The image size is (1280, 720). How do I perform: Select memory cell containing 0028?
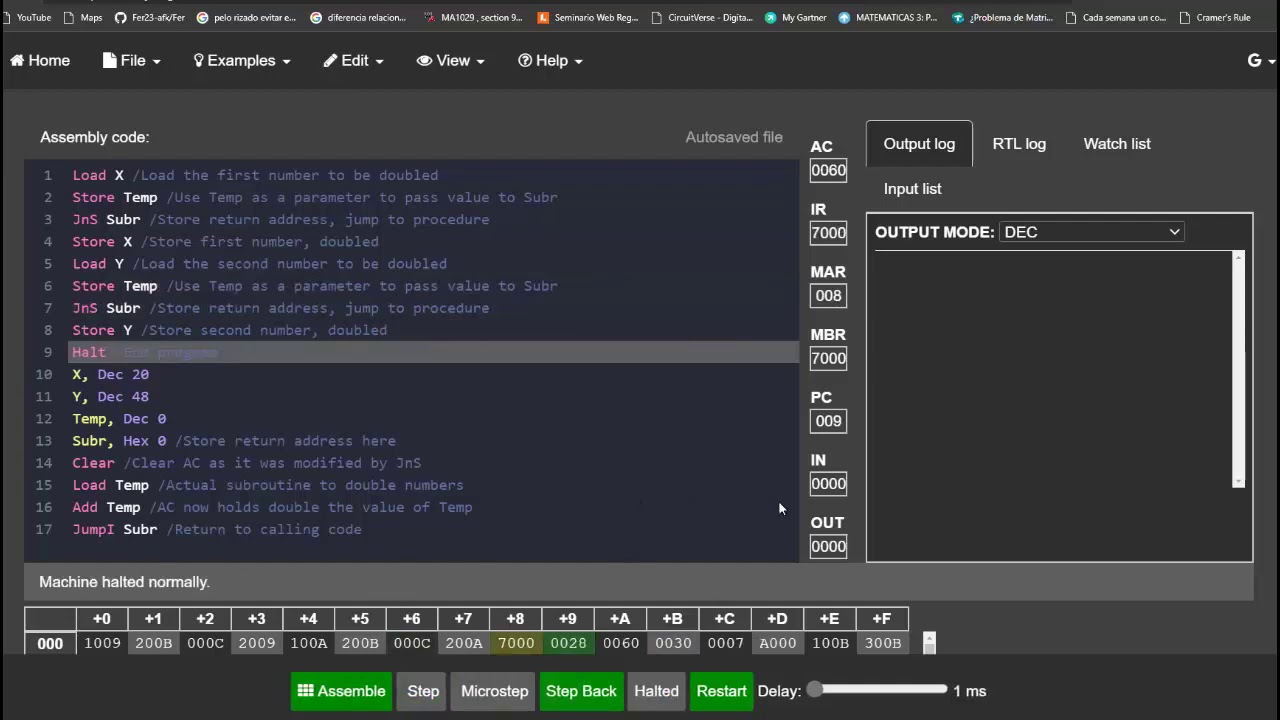pyautogui.click(x=568, y=643)
